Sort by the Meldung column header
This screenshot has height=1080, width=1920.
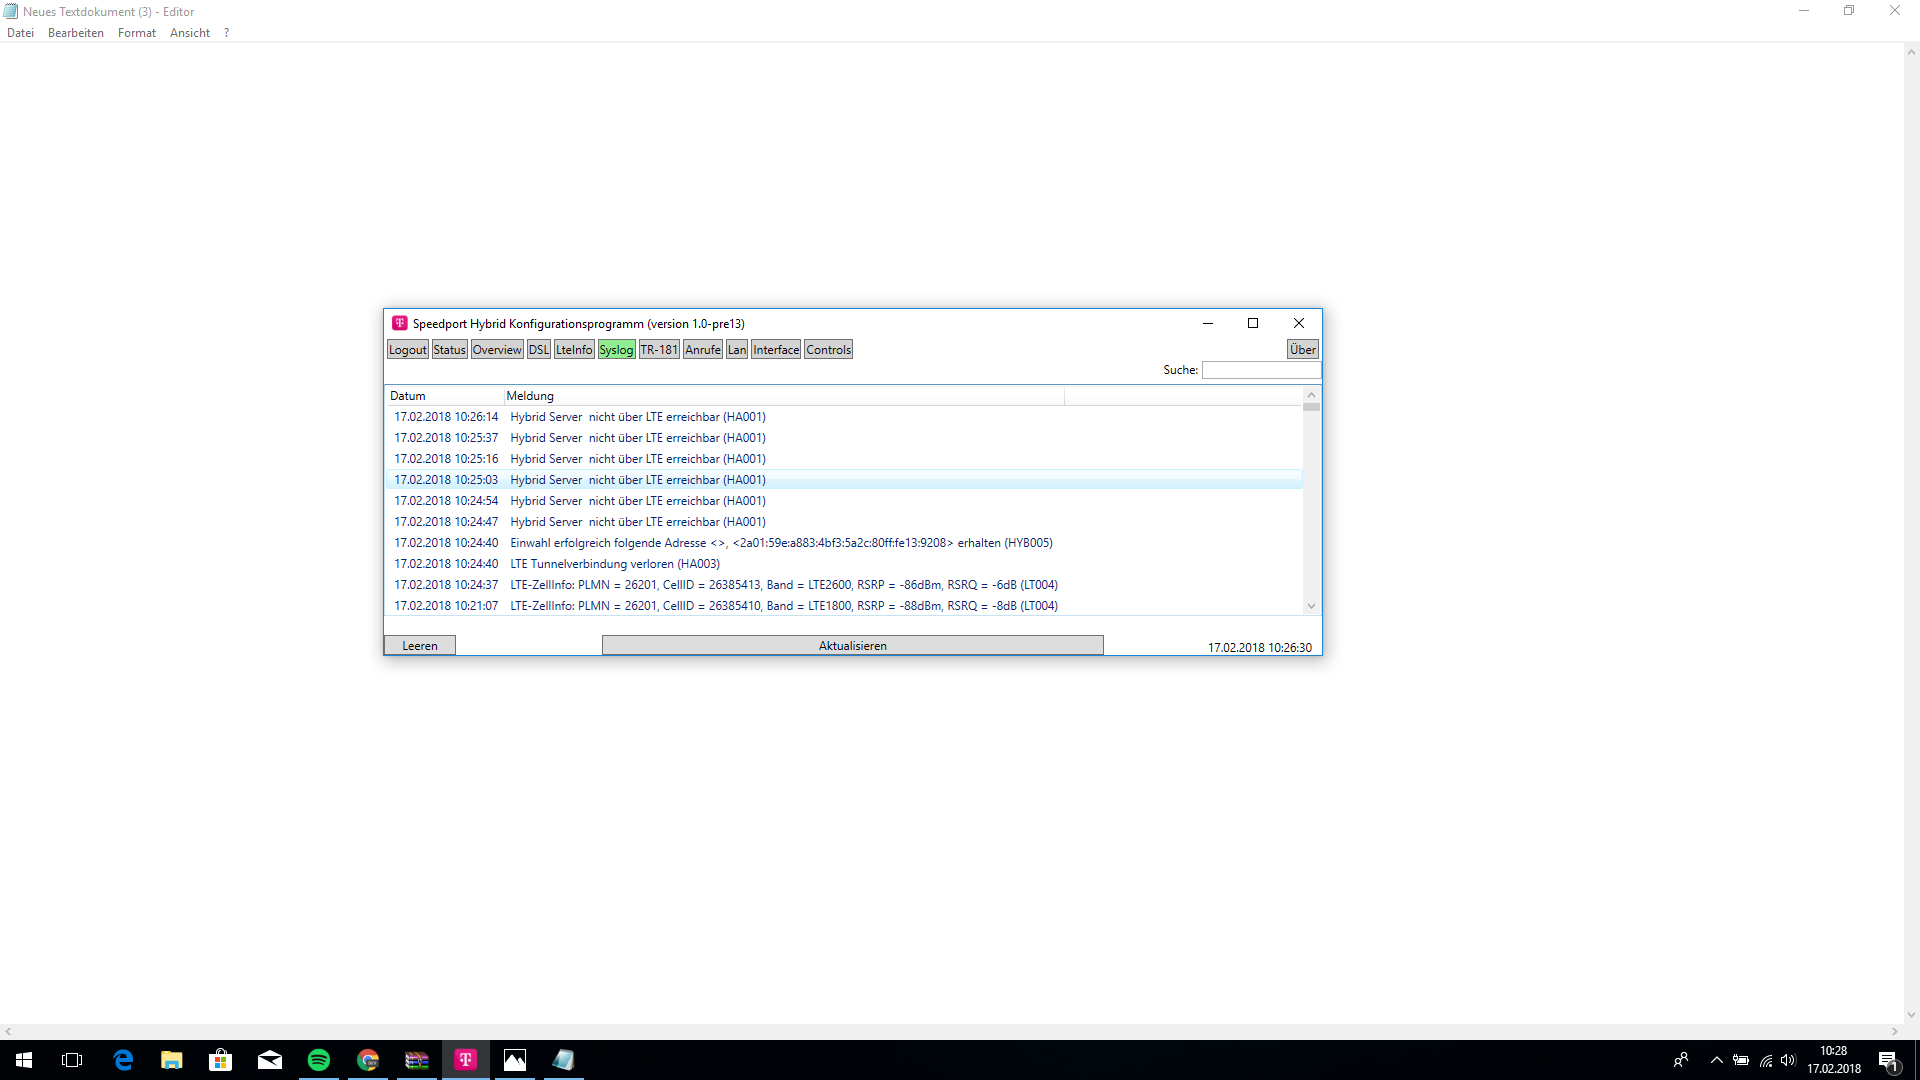click(783, 396)
